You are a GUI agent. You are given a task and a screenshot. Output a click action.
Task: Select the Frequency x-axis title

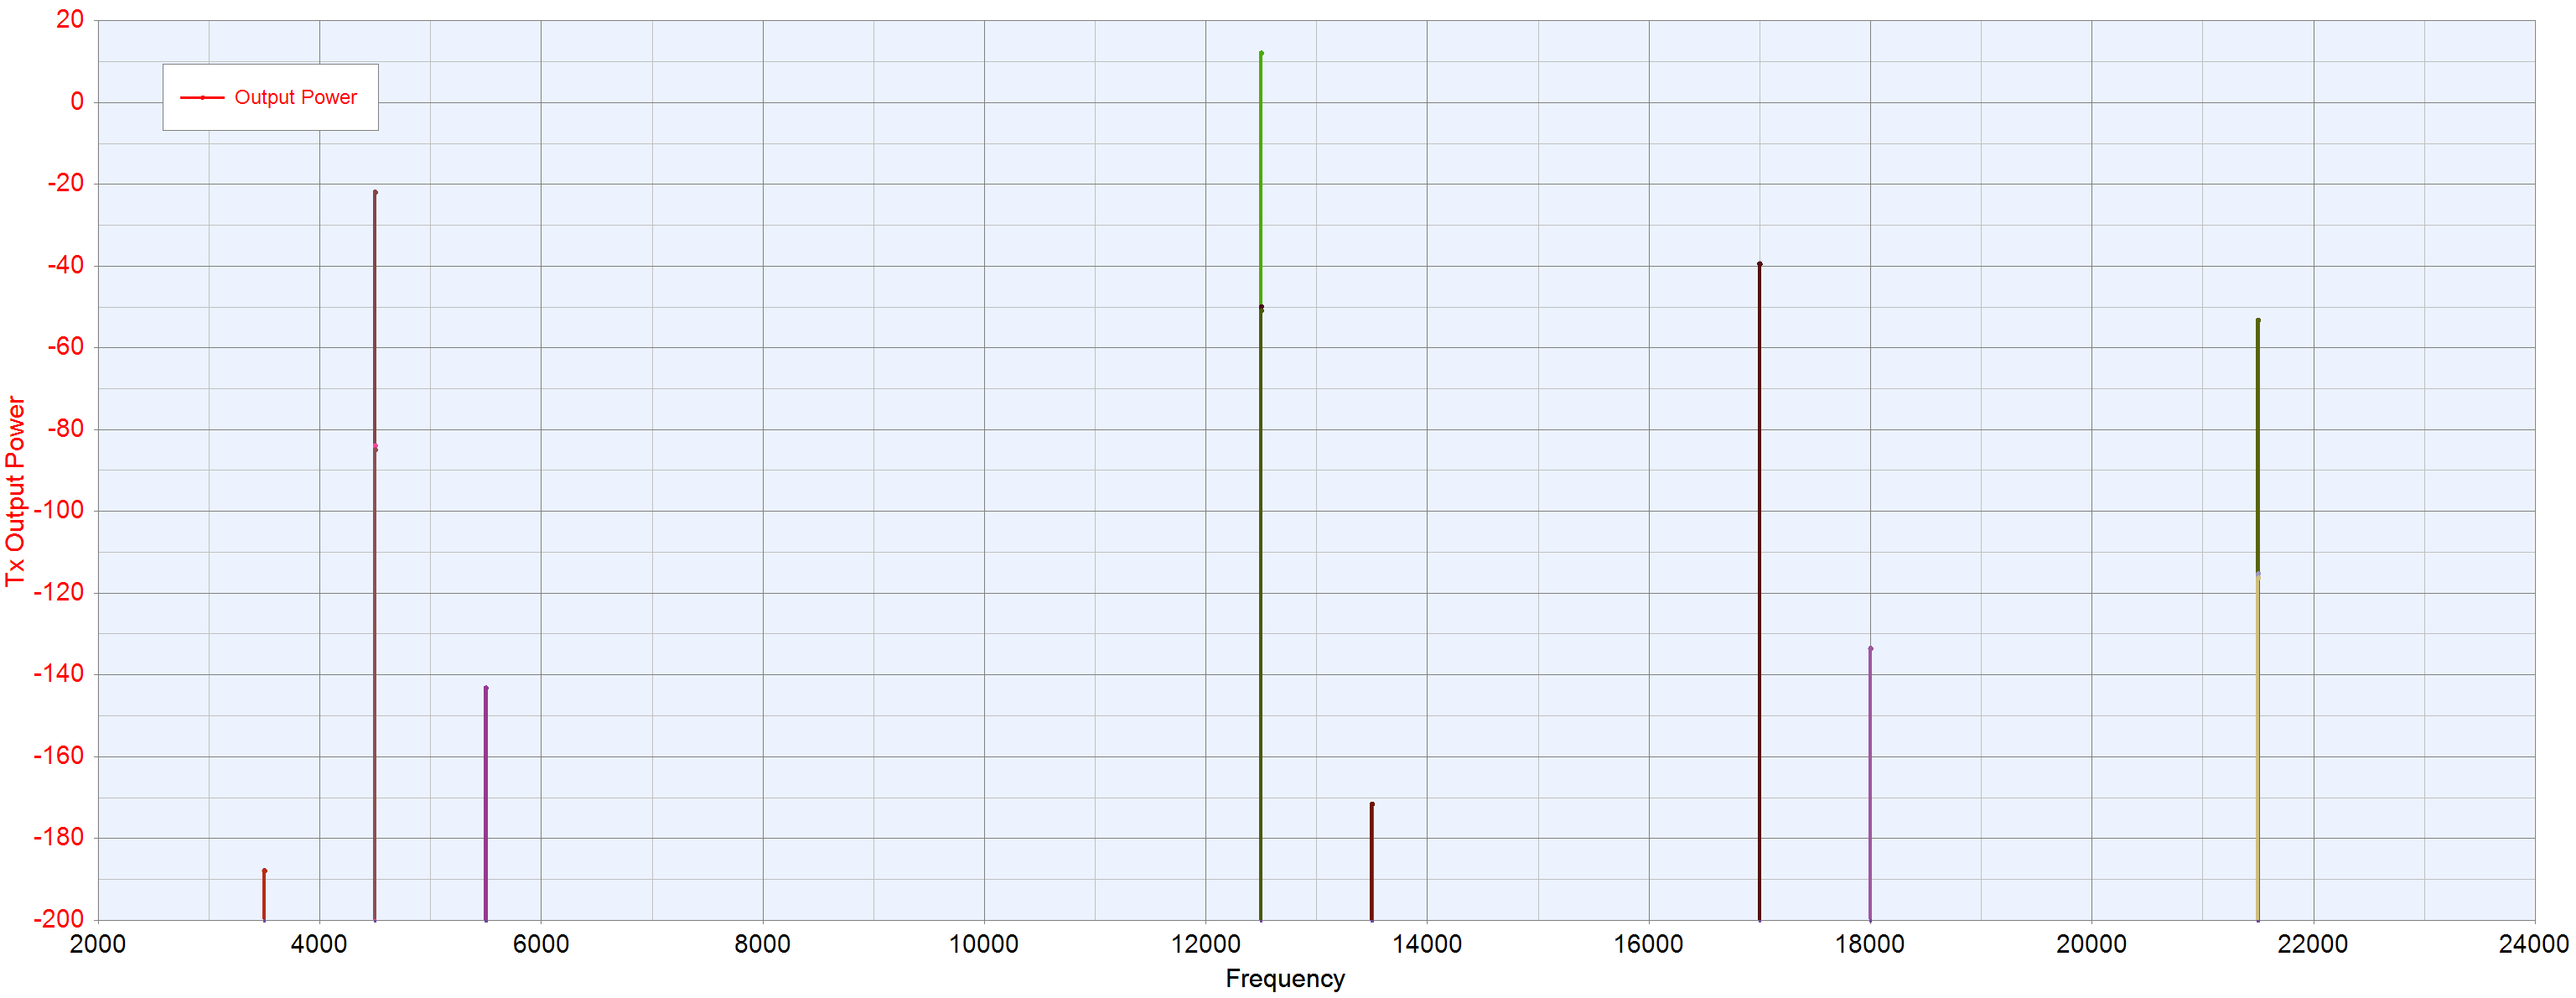coord(1285,978)
